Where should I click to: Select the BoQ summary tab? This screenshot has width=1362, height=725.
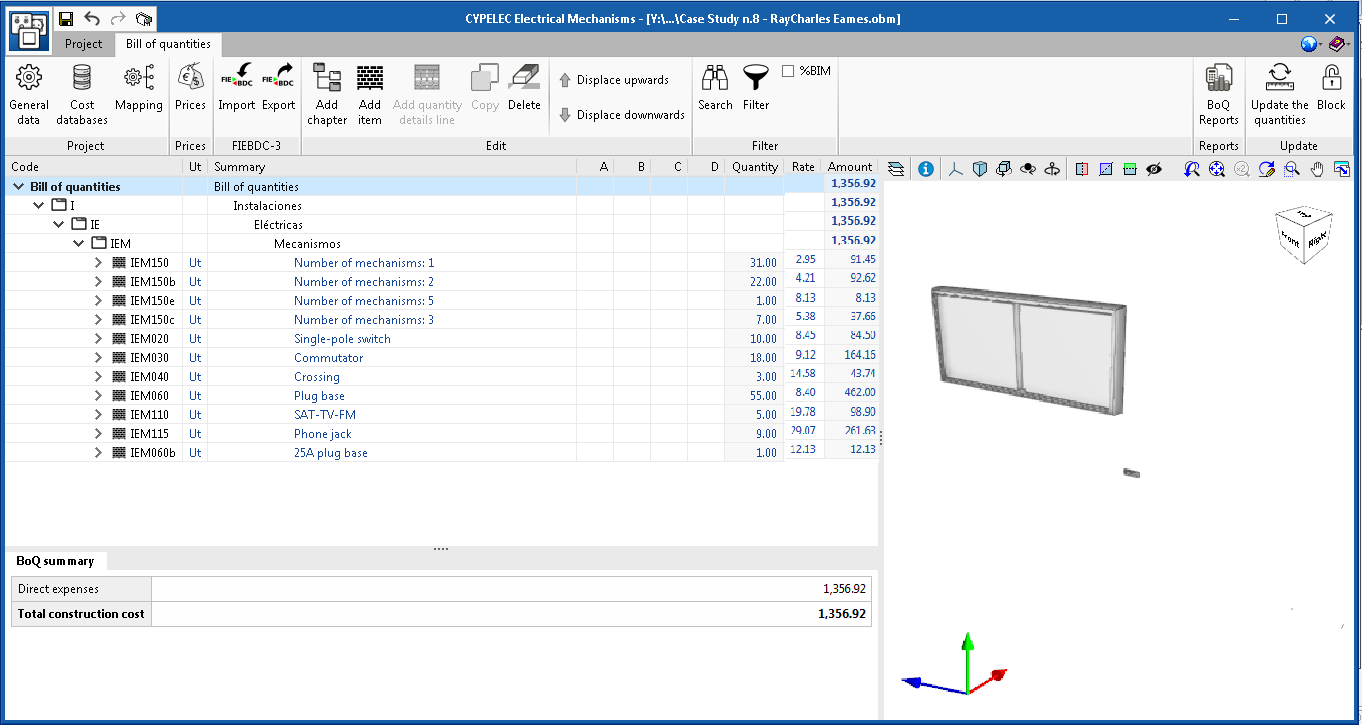(56, 560)
